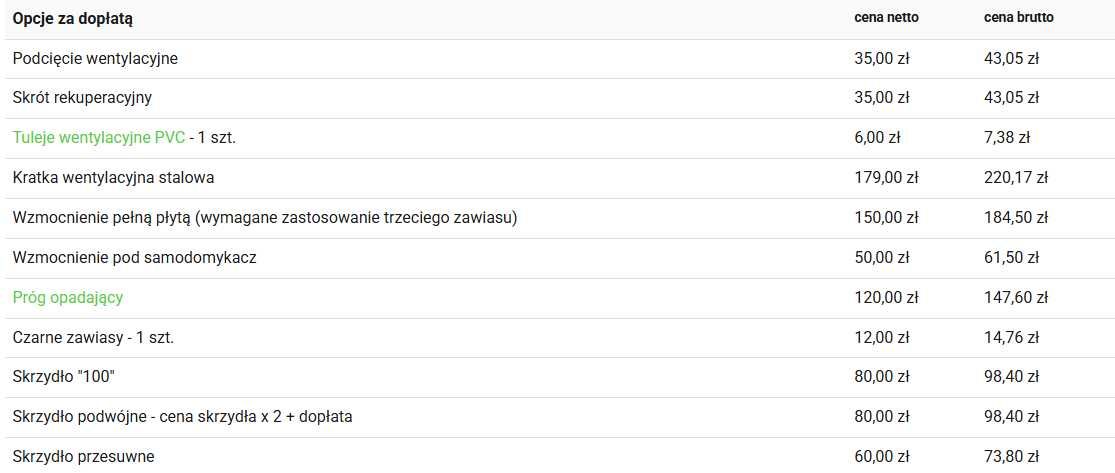Click the Skrzydło podwójne row text
1115x473 pixels.
coord(182,417)
